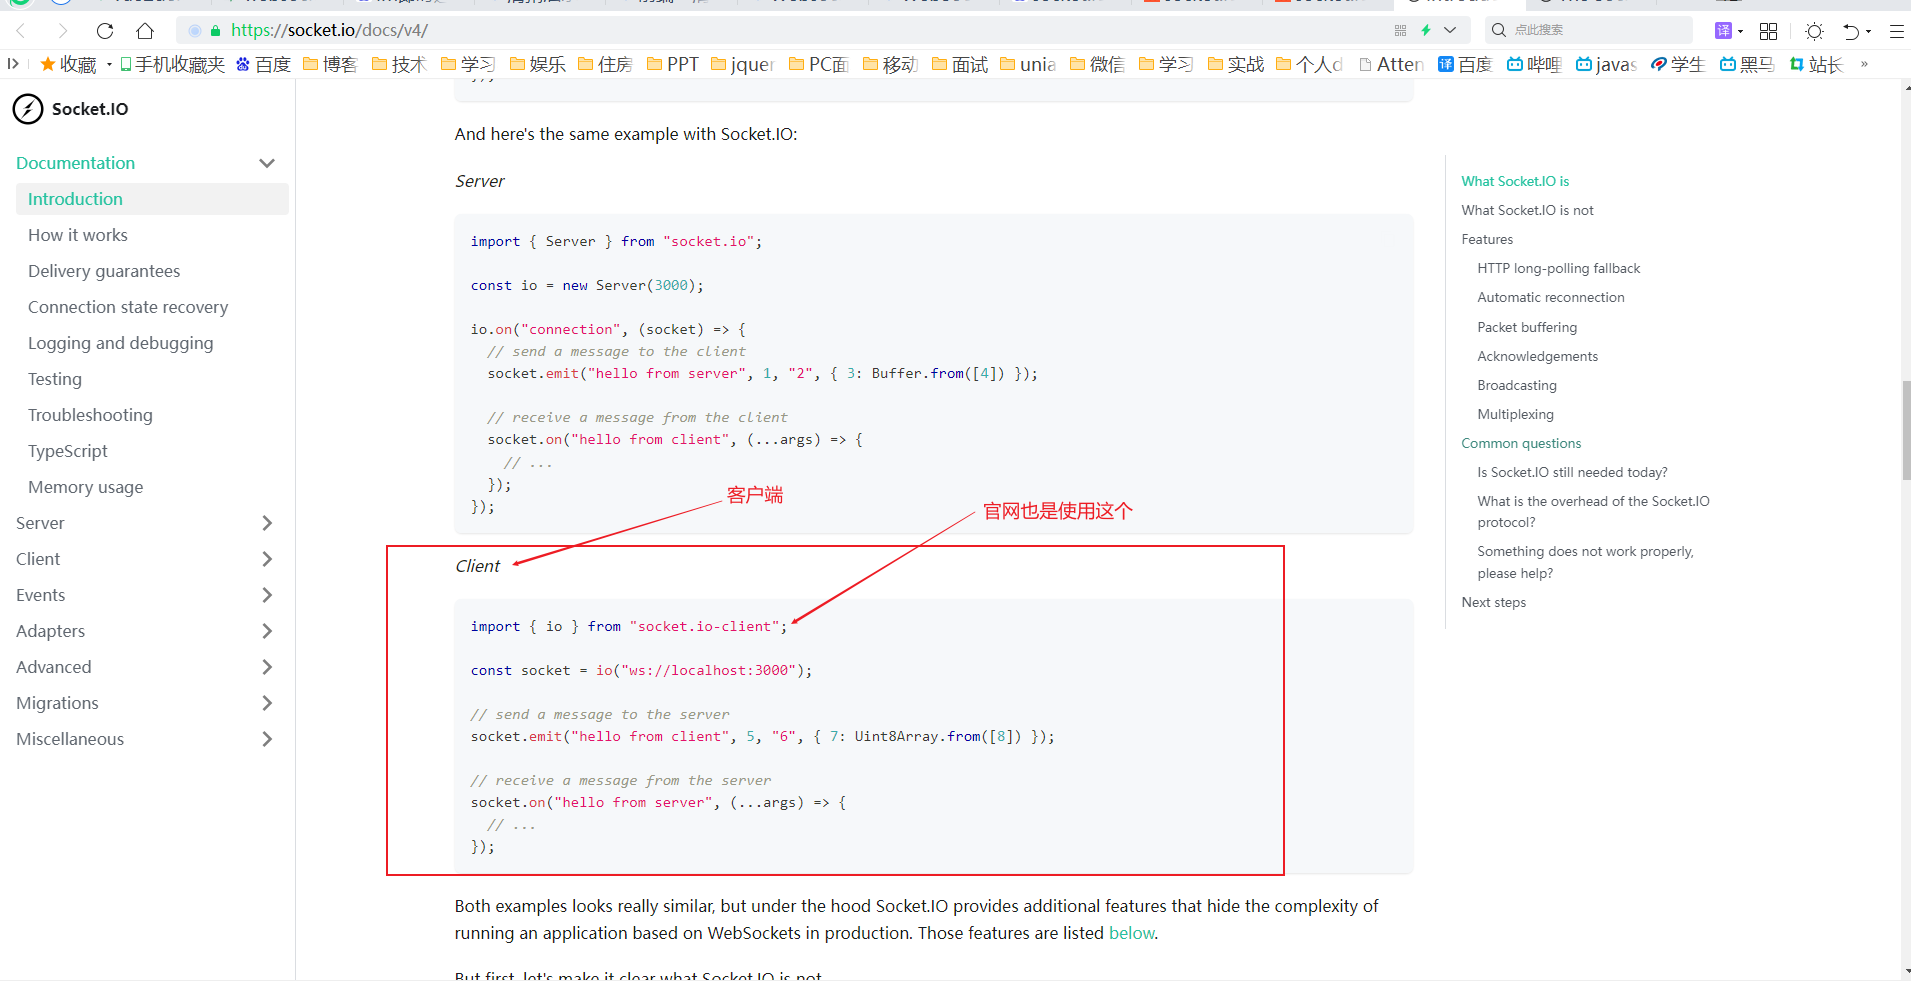Open the How it works page

point(78,235)
